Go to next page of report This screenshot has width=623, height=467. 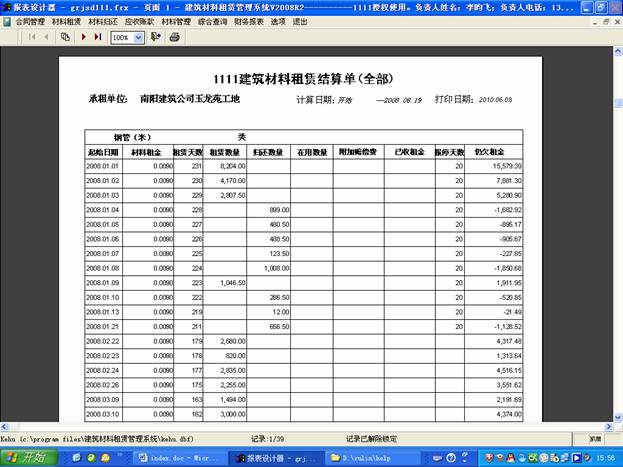click(83, 37)
